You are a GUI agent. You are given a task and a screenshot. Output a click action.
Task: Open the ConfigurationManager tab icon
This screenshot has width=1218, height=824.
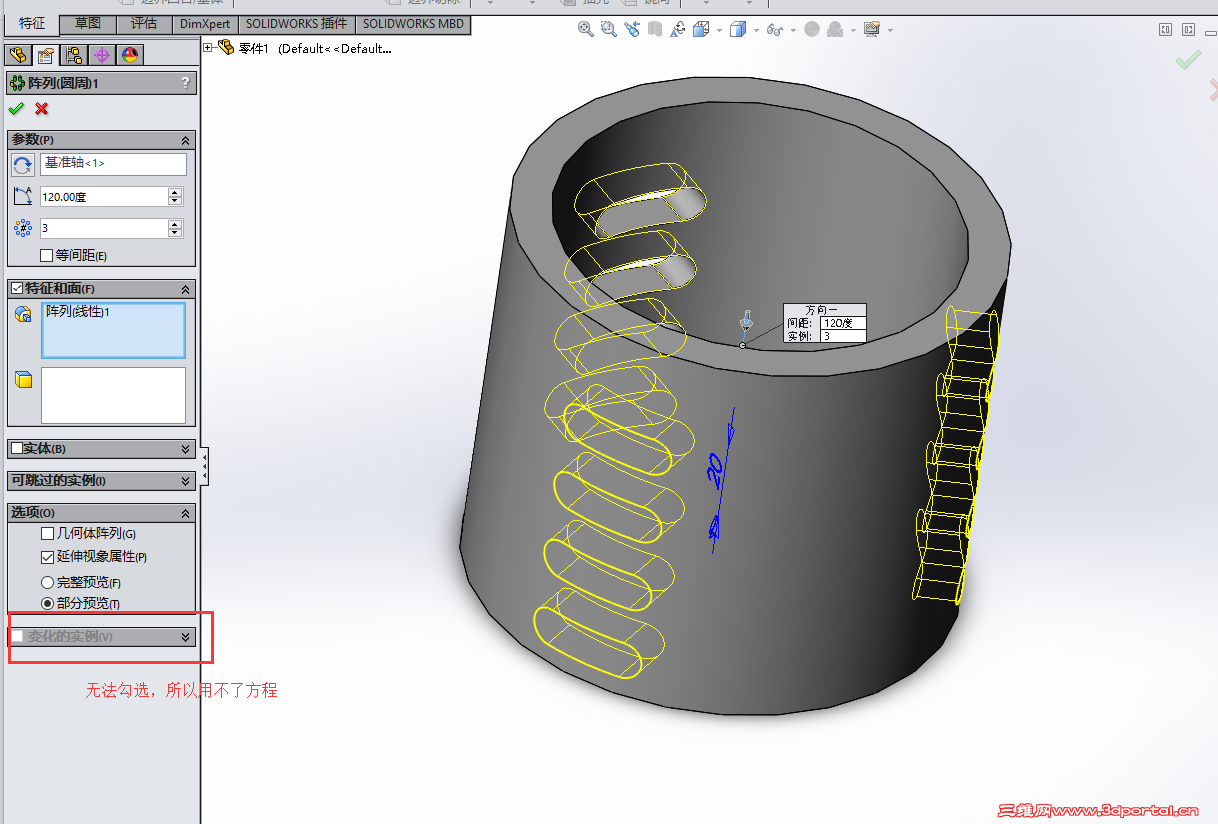click(x=74, y=55)
